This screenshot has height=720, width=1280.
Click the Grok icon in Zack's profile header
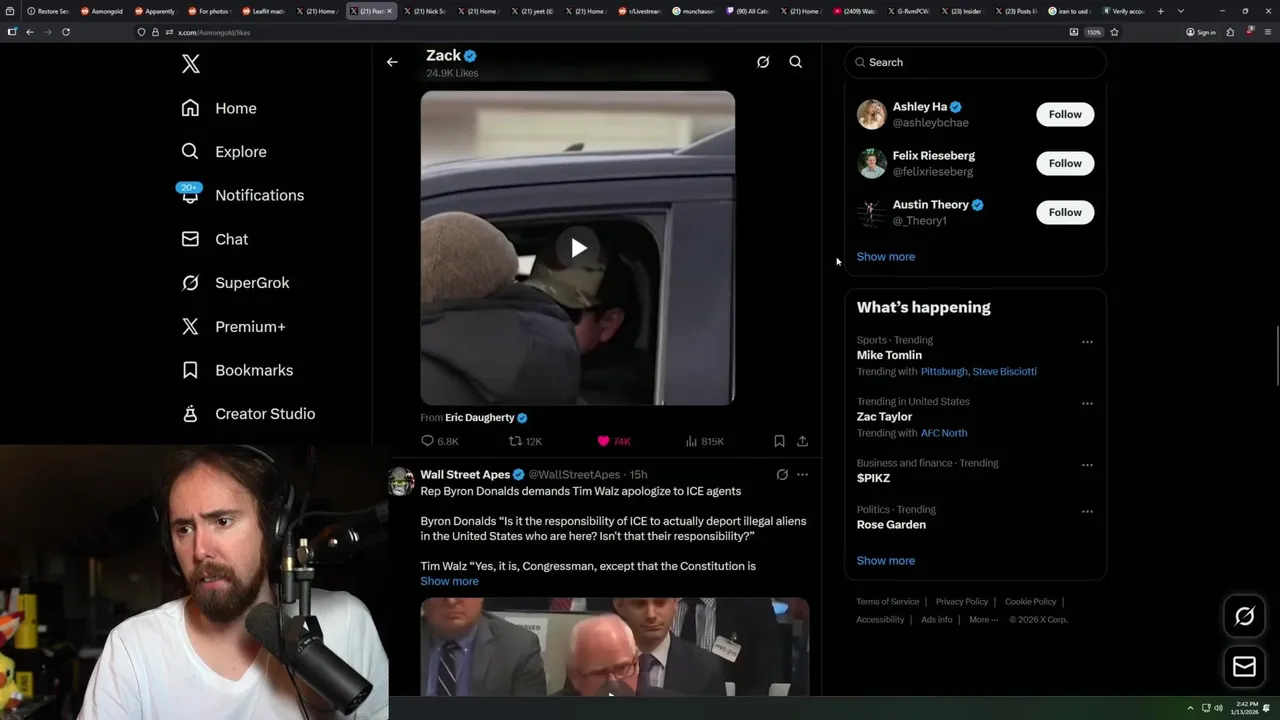[763, 62]
